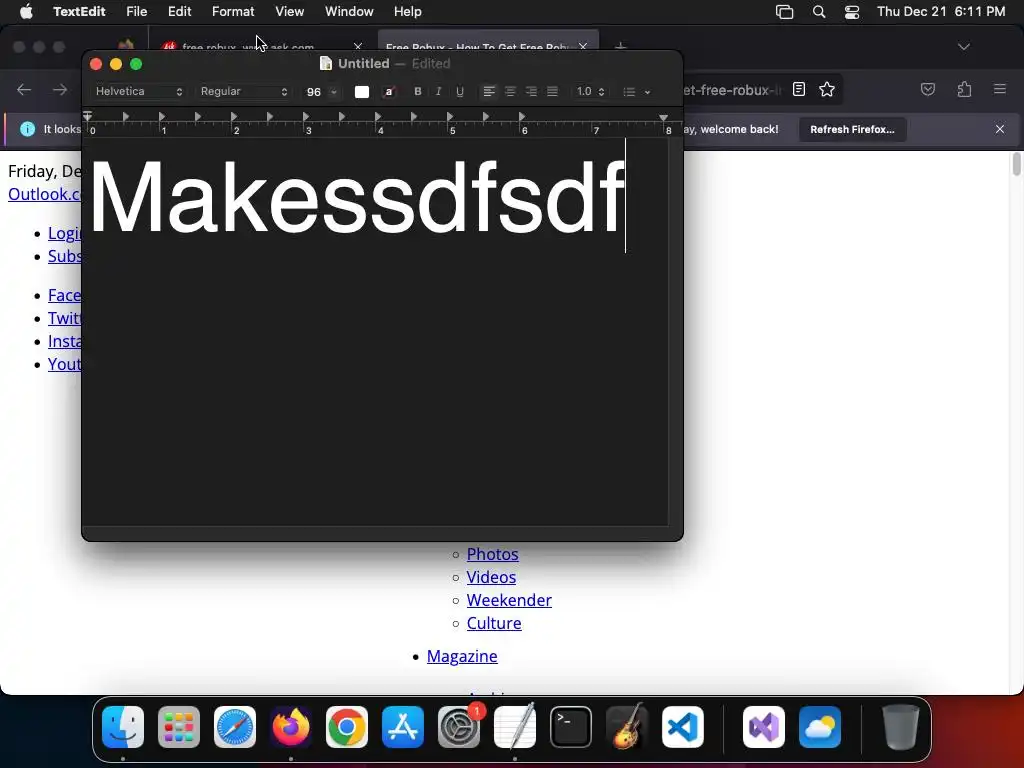Justify text in TextEdit
Viewport: 1024px width, 768px height.
pyautogui.click(x=552, y=91)
